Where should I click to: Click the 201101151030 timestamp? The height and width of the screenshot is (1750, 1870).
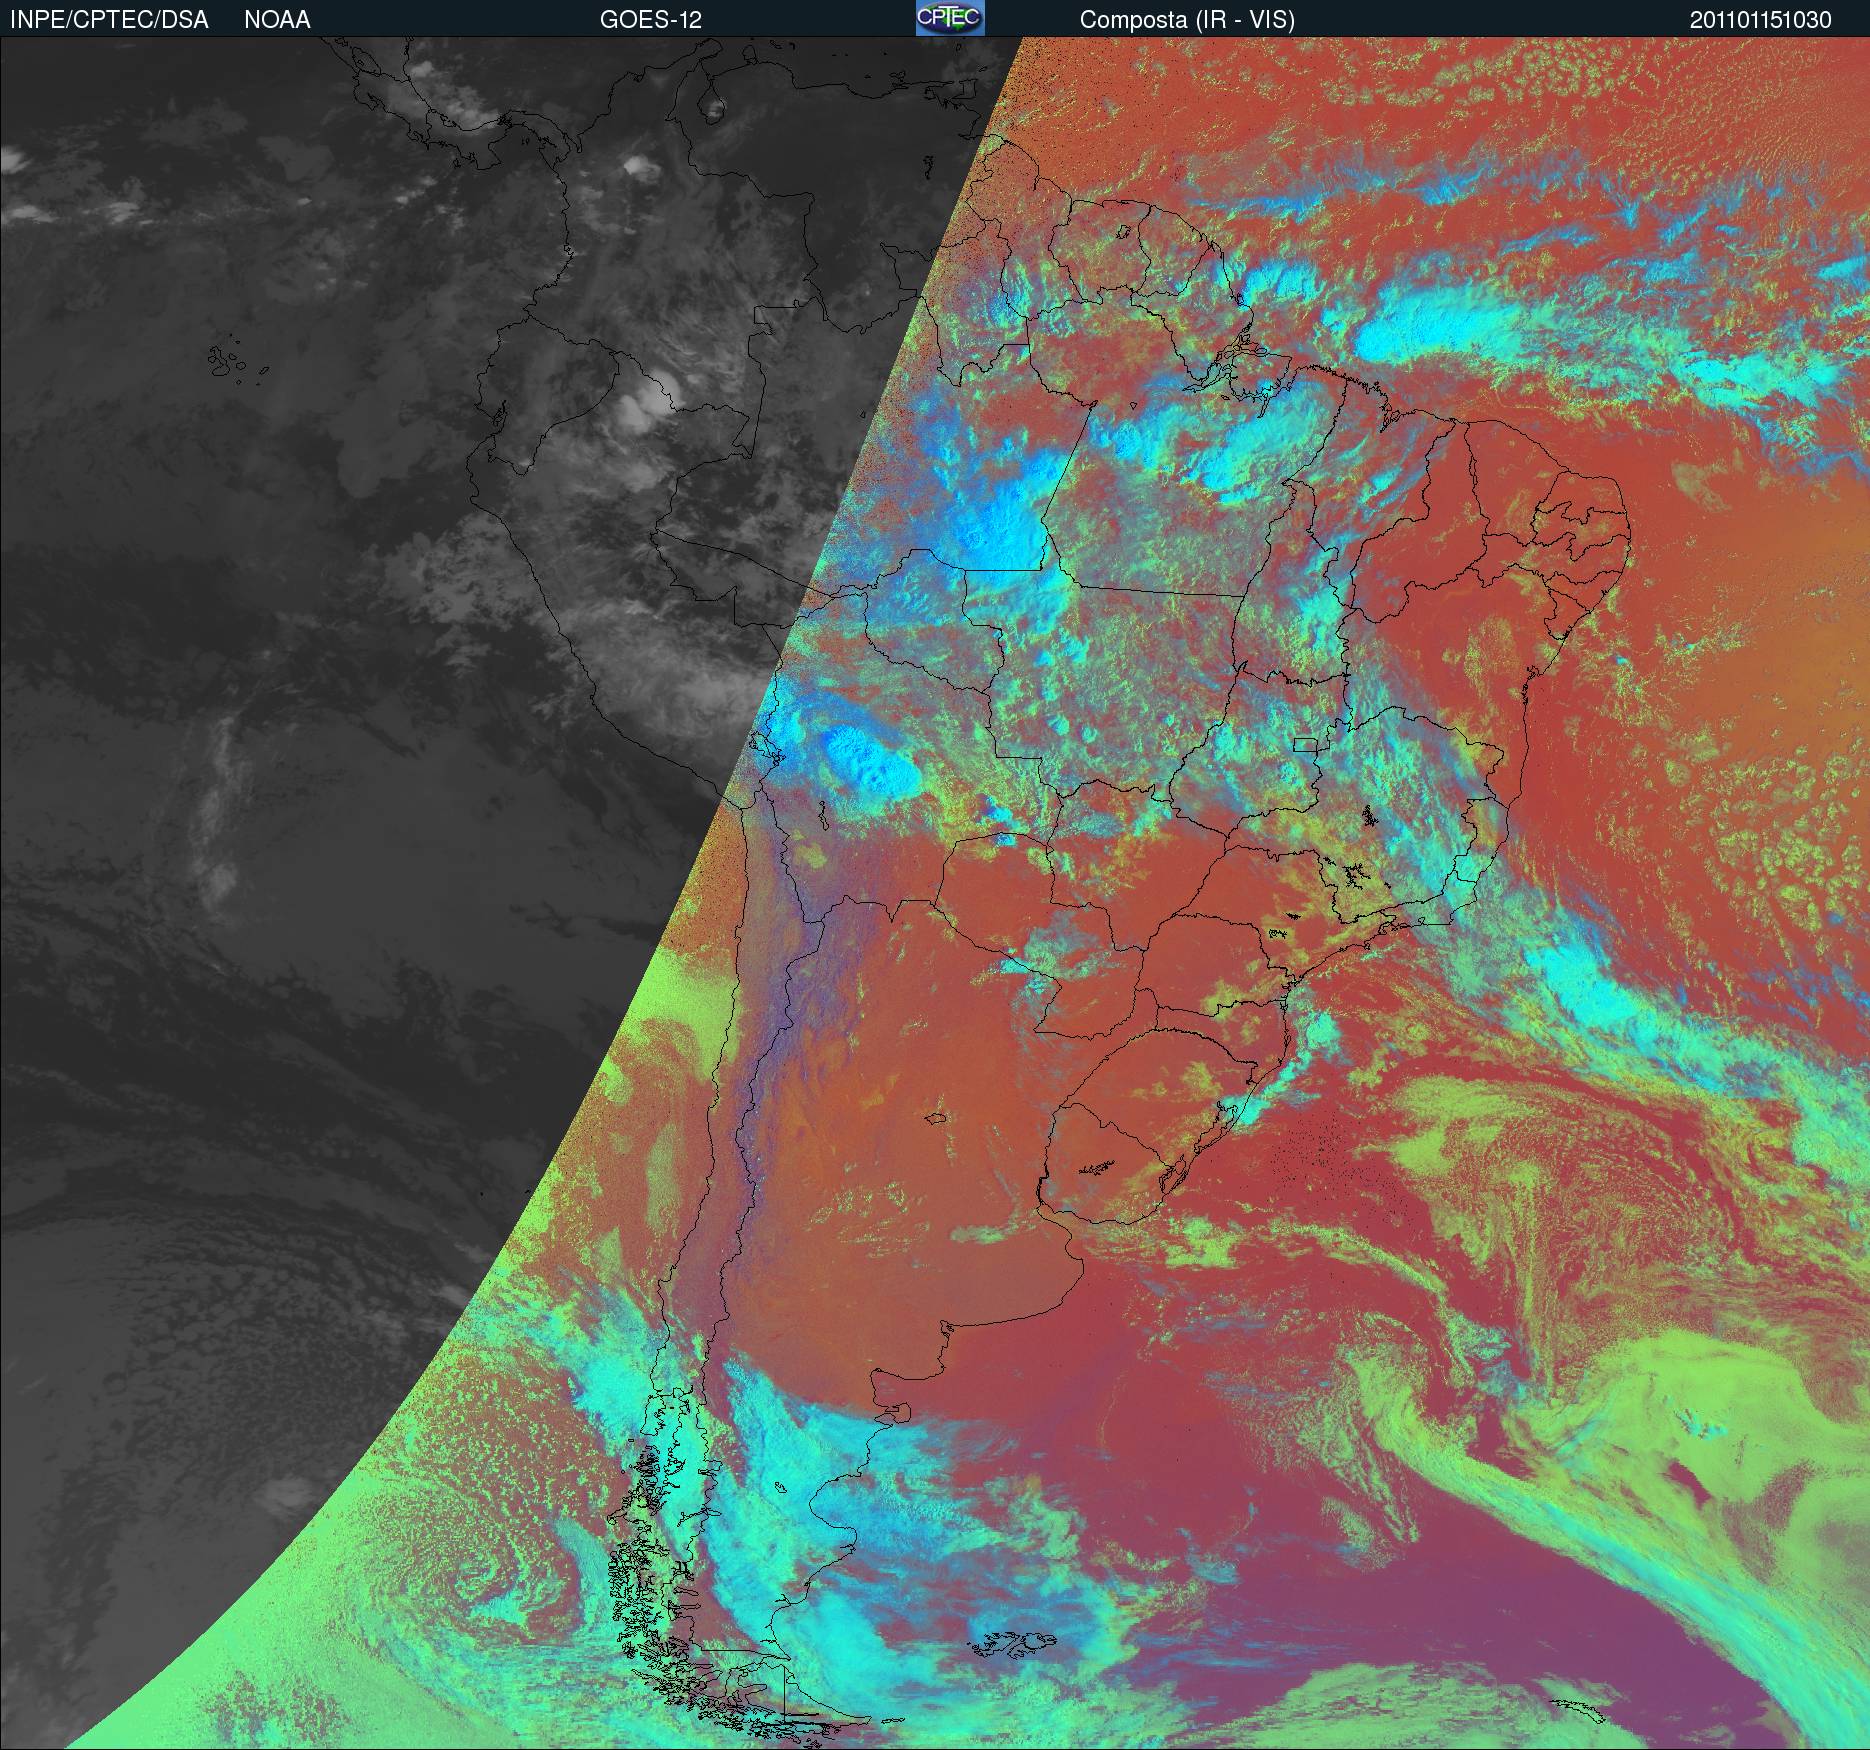pyautogui.click(x=1761, y=20)
